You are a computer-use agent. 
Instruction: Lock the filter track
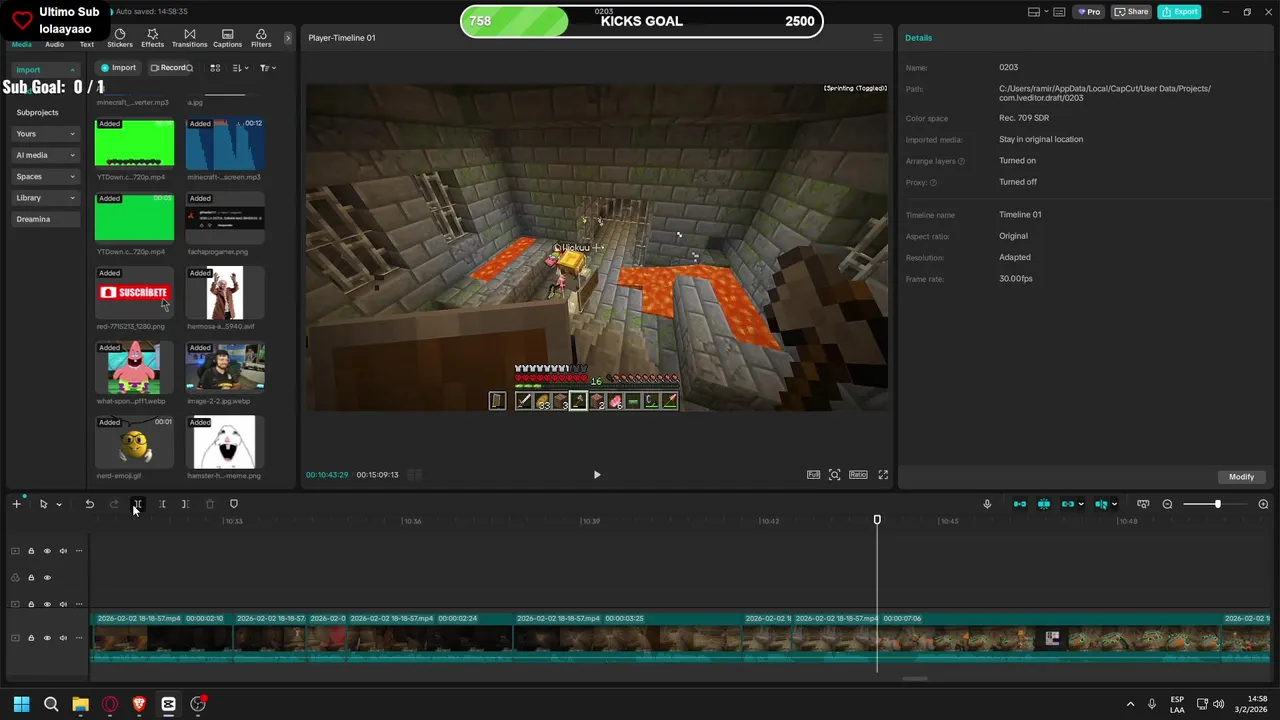[31, 578]
